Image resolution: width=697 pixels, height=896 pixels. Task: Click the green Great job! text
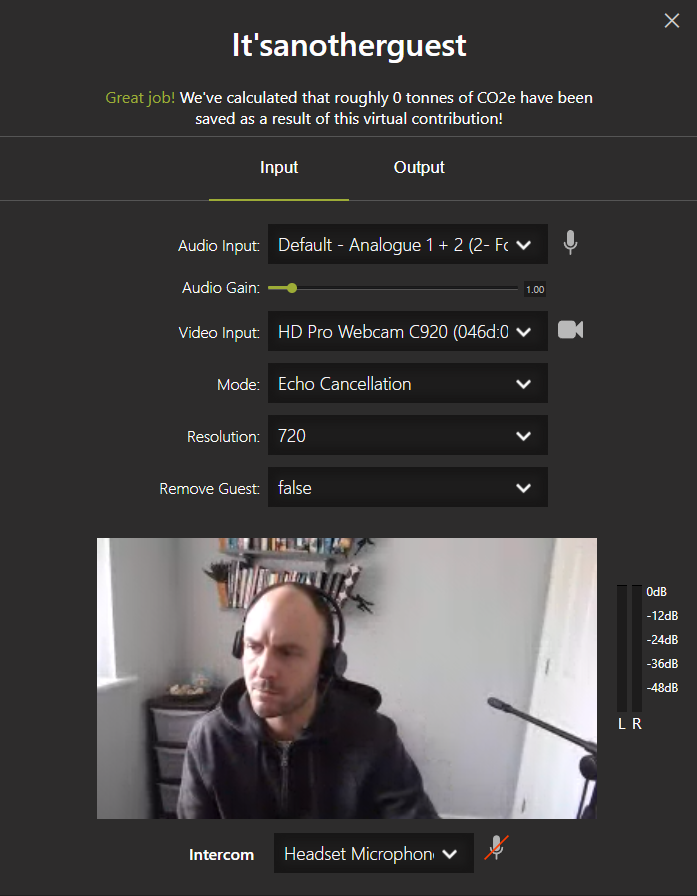point(140,98)
